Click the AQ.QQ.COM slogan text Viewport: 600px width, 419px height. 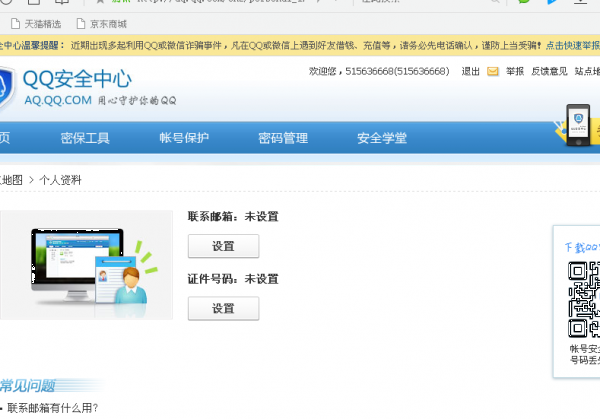[x=100, y=101]
